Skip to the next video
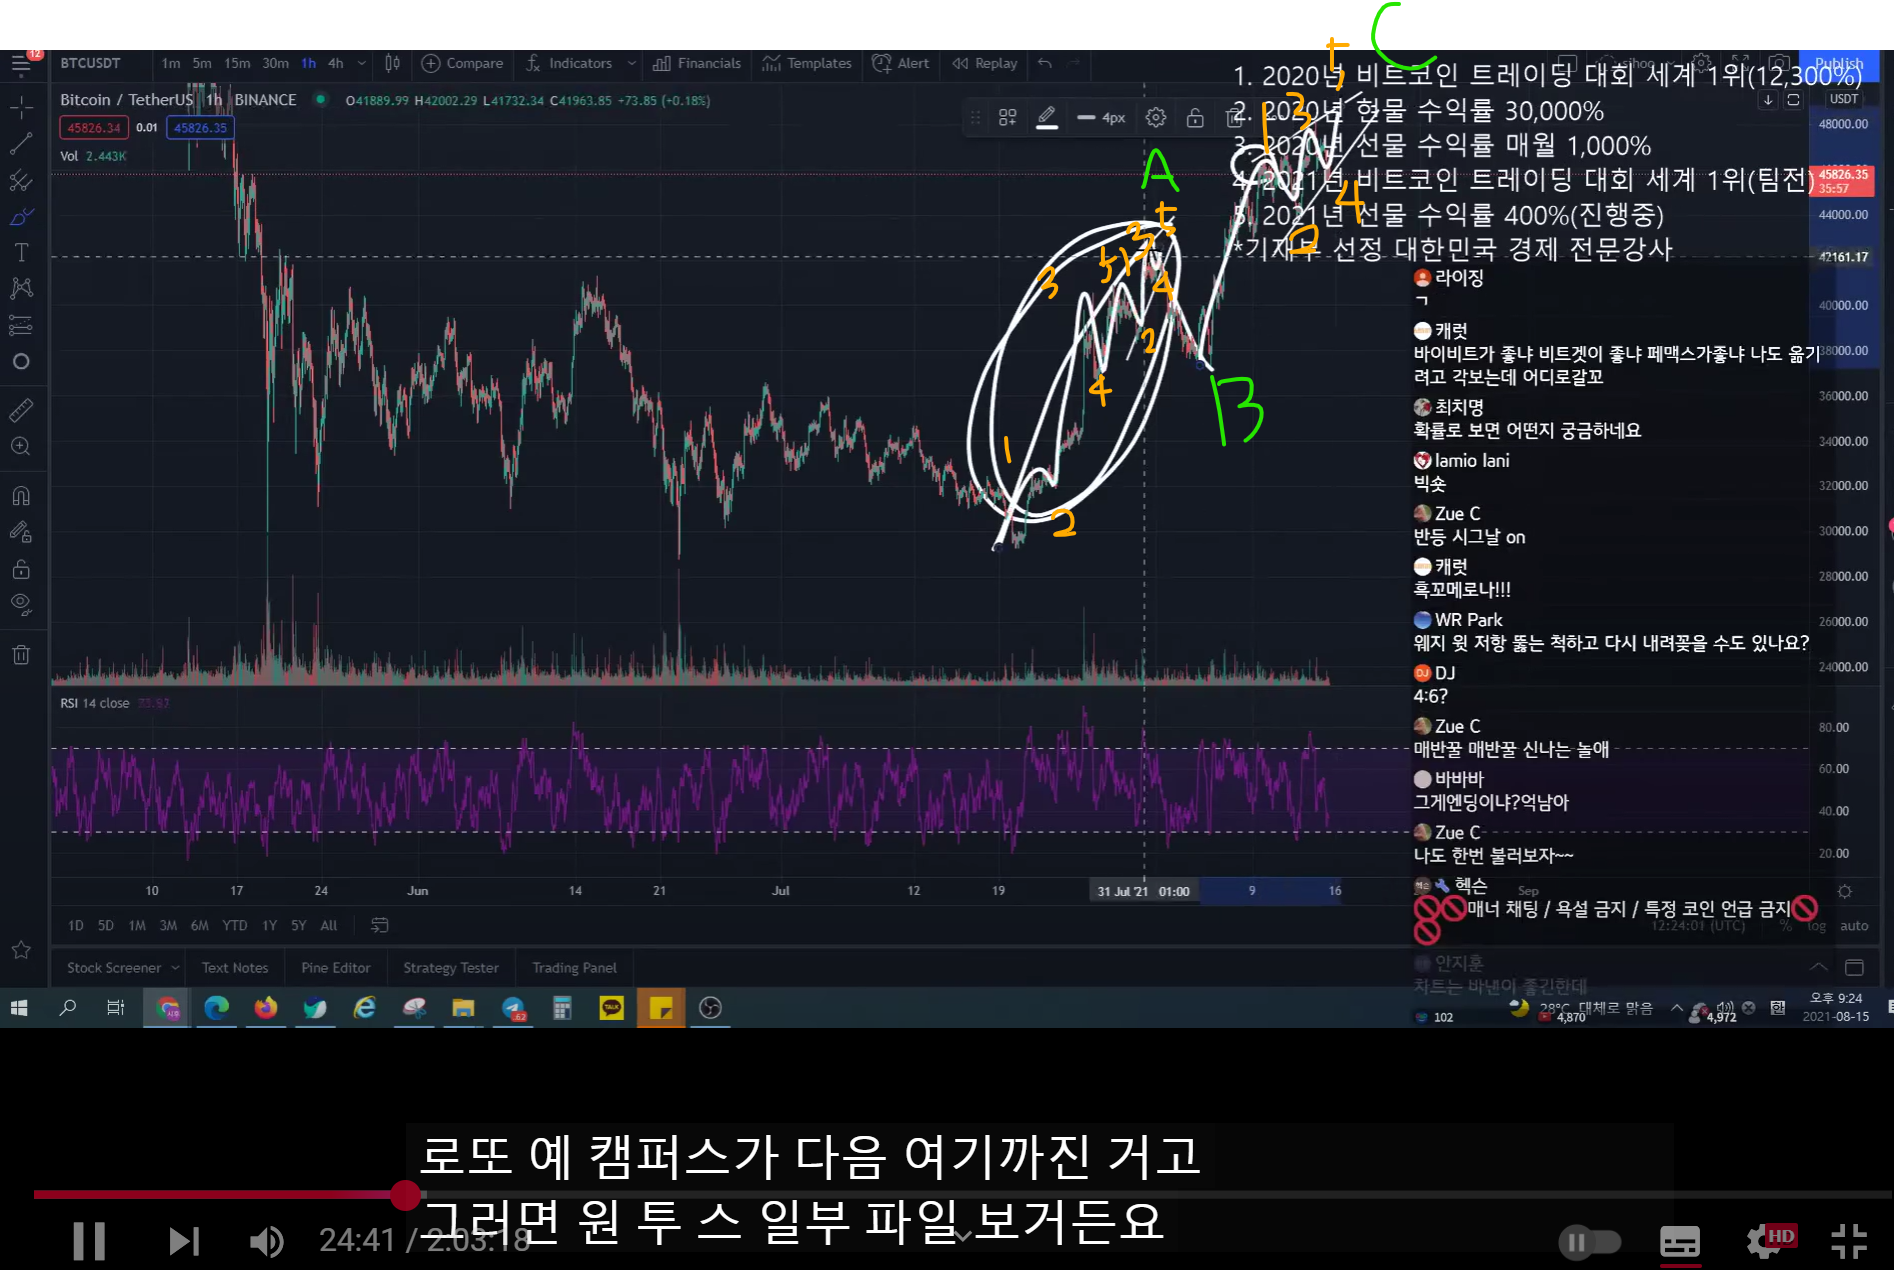Screen dimensions: 1894x1270 tap(184, 1241)
